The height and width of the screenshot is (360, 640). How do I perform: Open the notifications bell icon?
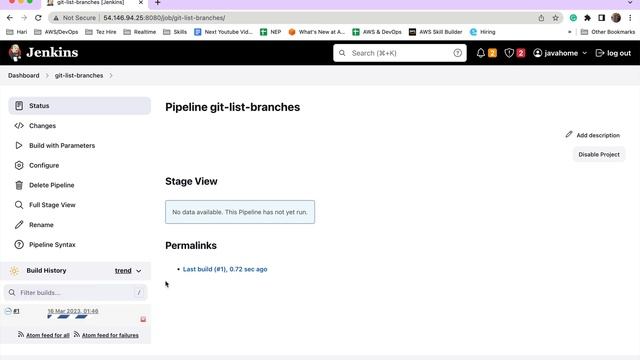pos(481,53)
